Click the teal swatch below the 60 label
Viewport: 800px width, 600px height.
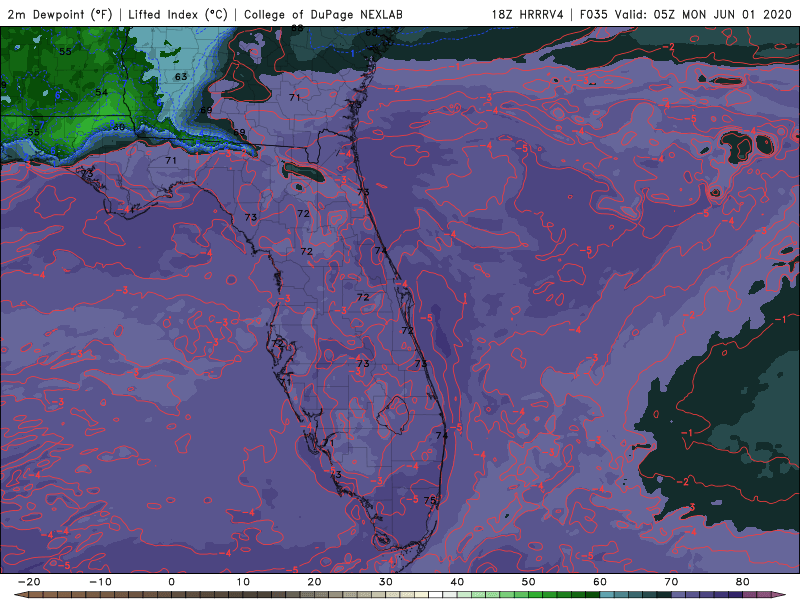point(607,595)
